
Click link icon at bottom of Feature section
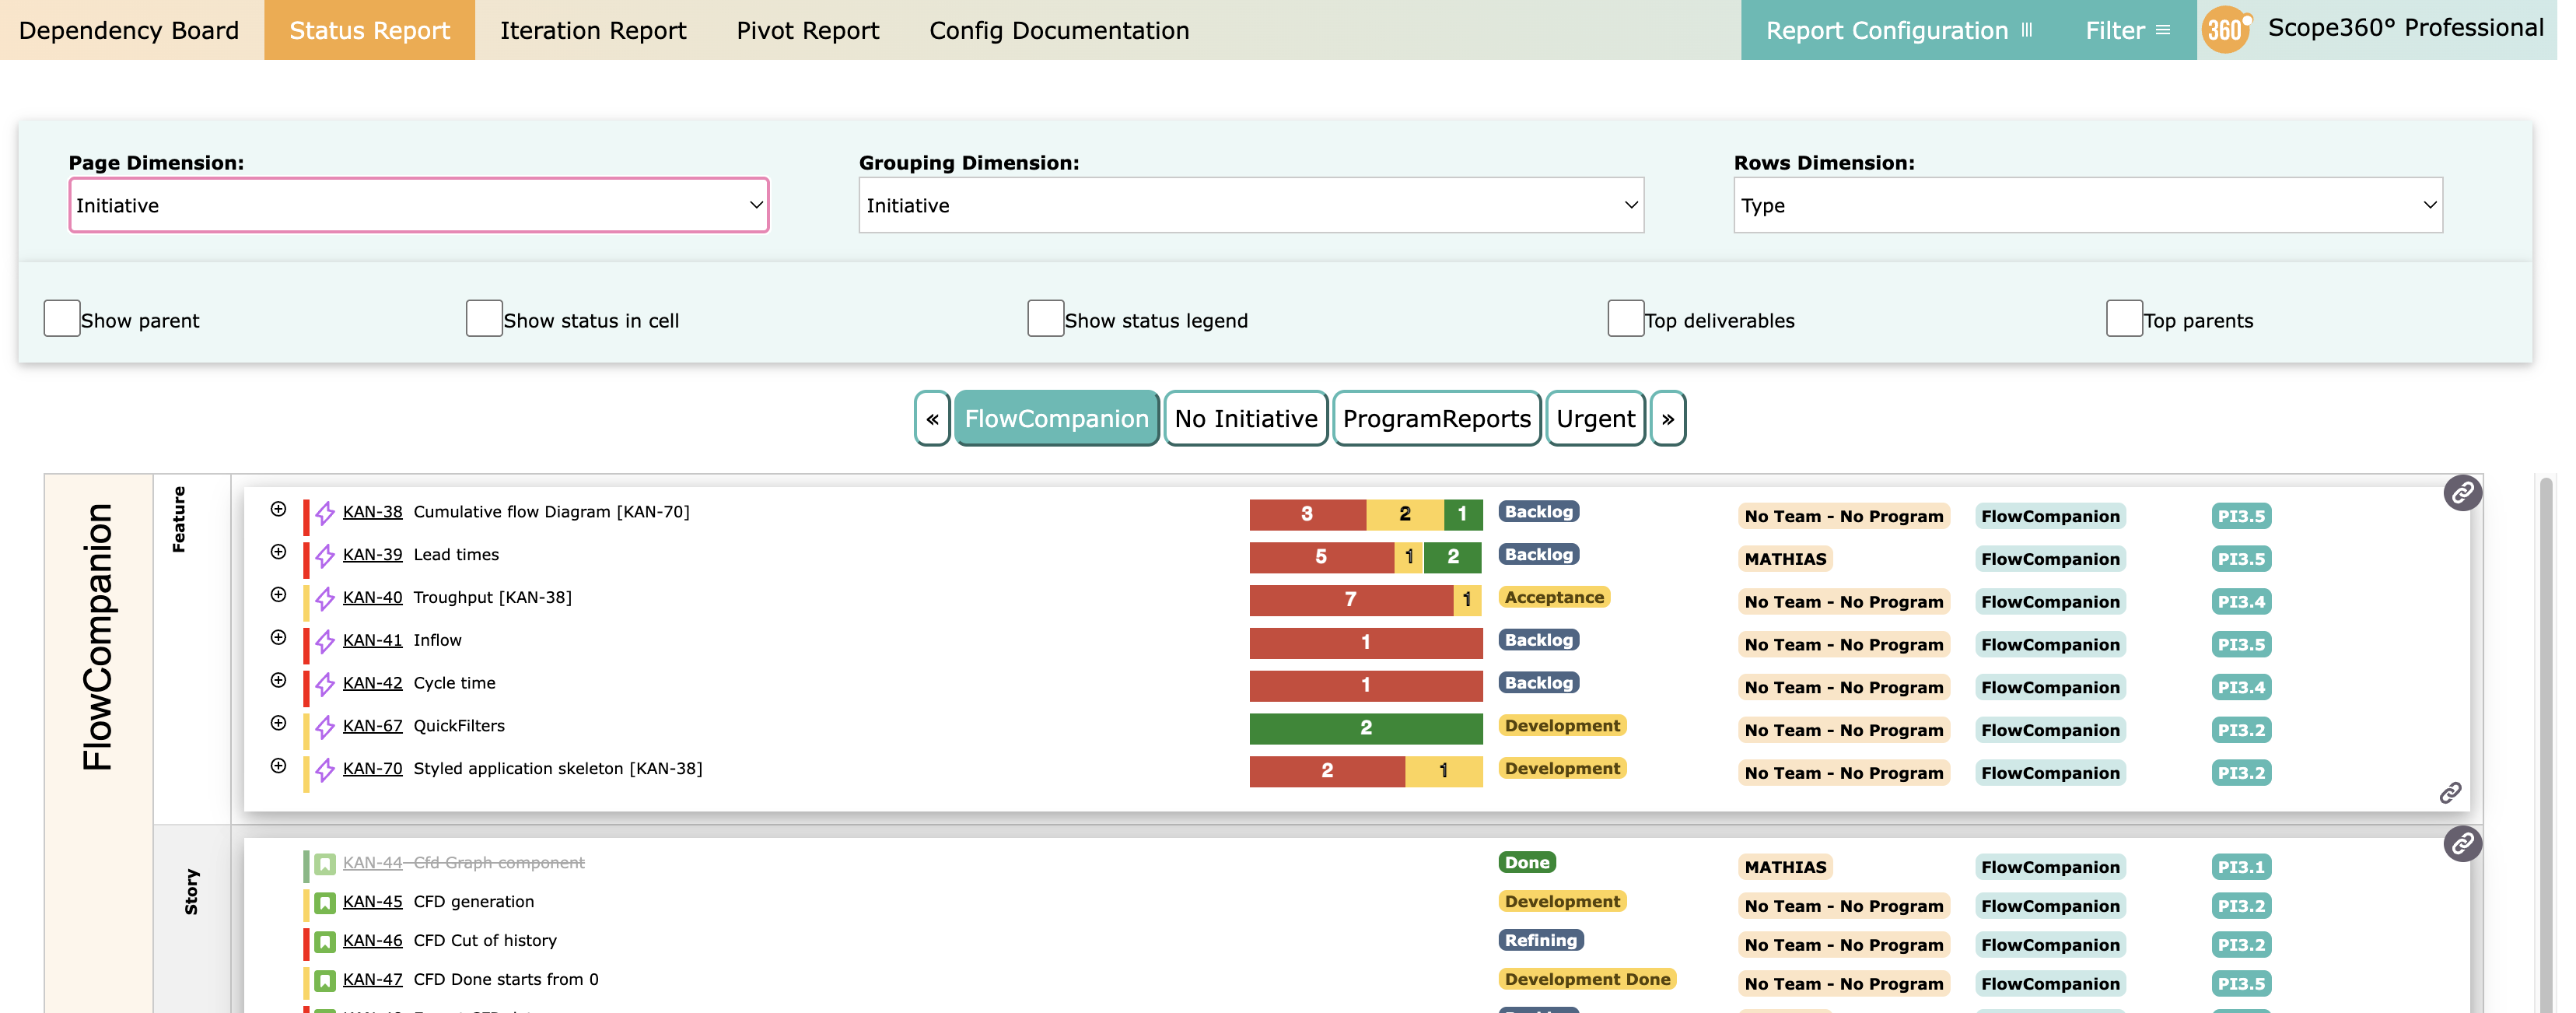pyautogui.click(x=2450, y=793)
